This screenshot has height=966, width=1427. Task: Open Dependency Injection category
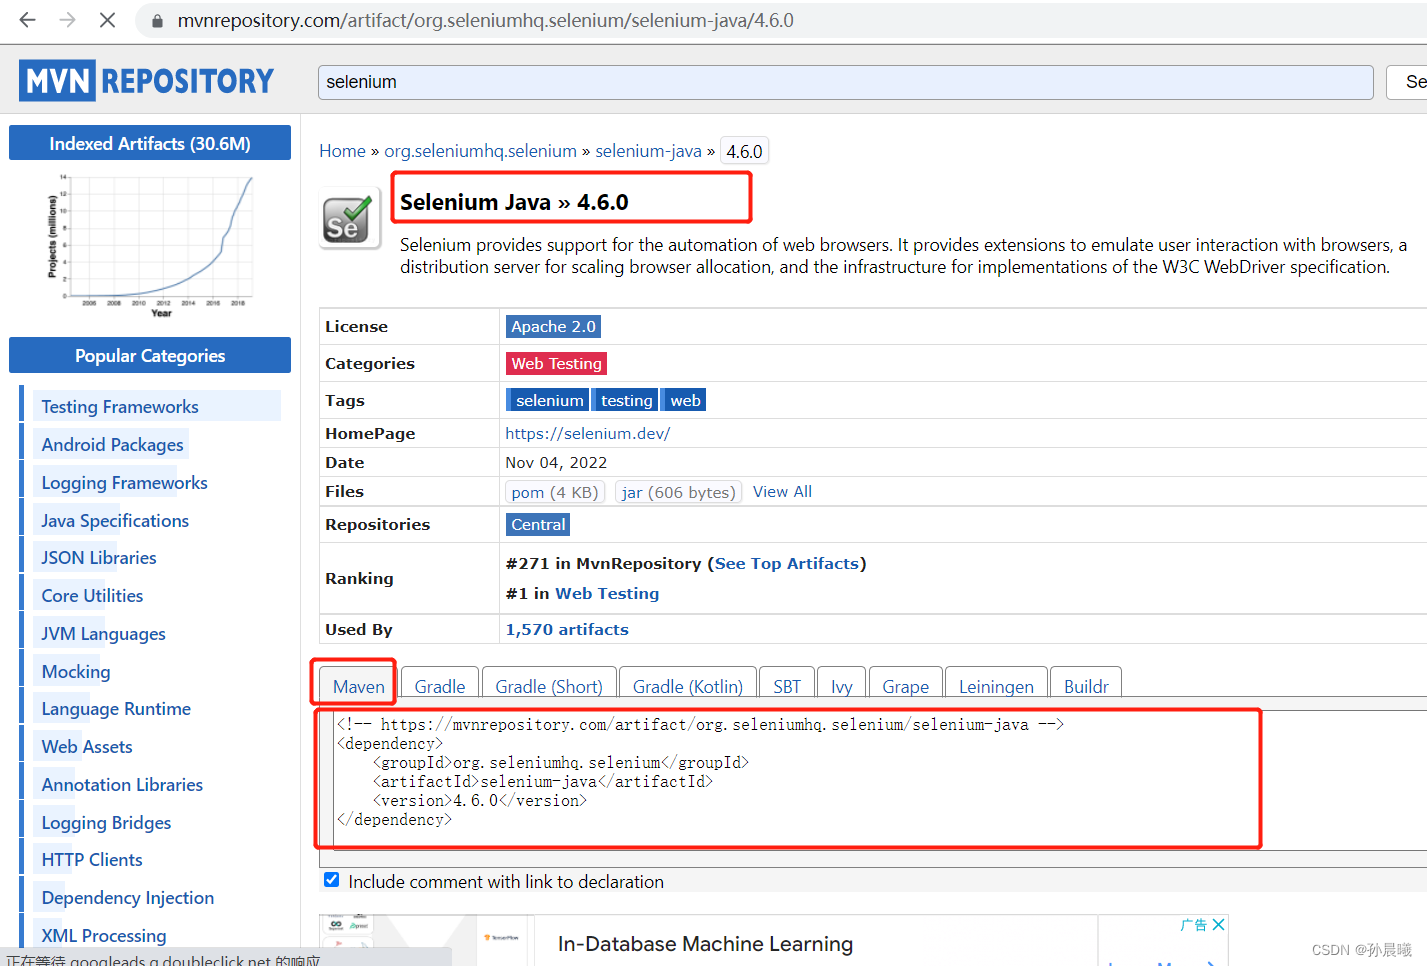click(128, 897)
